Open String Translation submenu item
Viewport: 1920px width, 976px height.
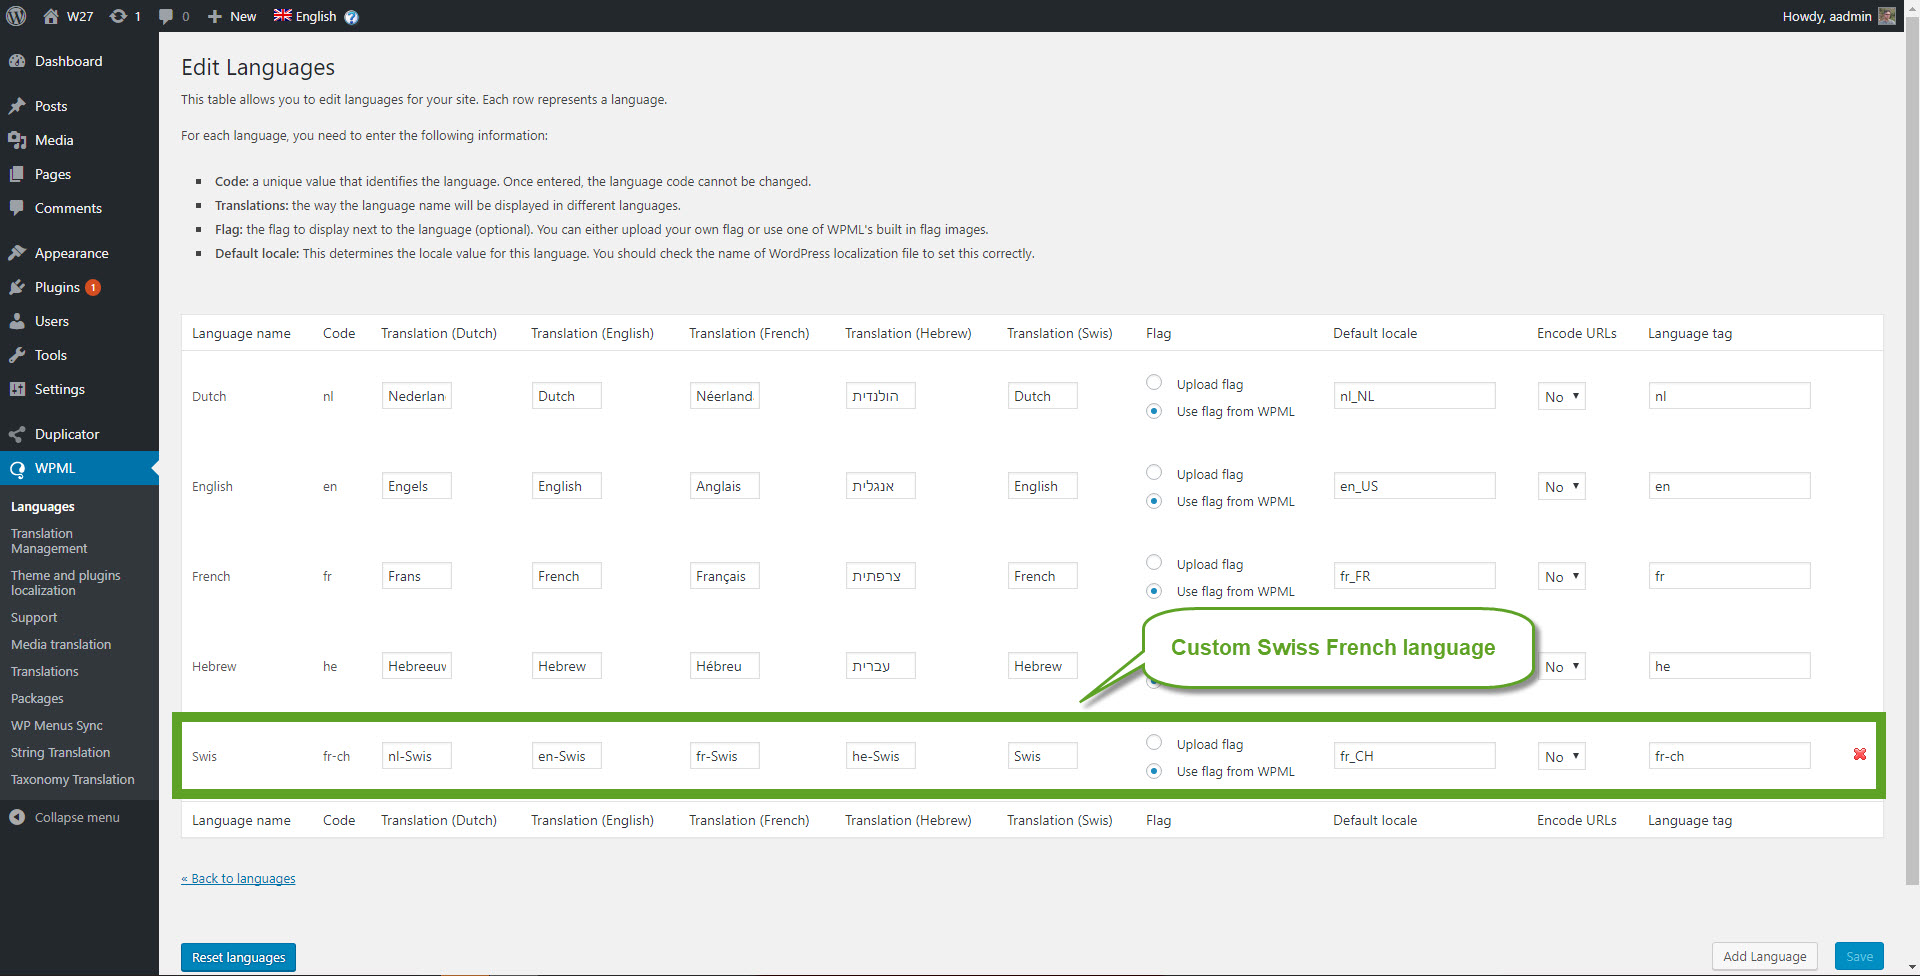[x=60, y=752]
